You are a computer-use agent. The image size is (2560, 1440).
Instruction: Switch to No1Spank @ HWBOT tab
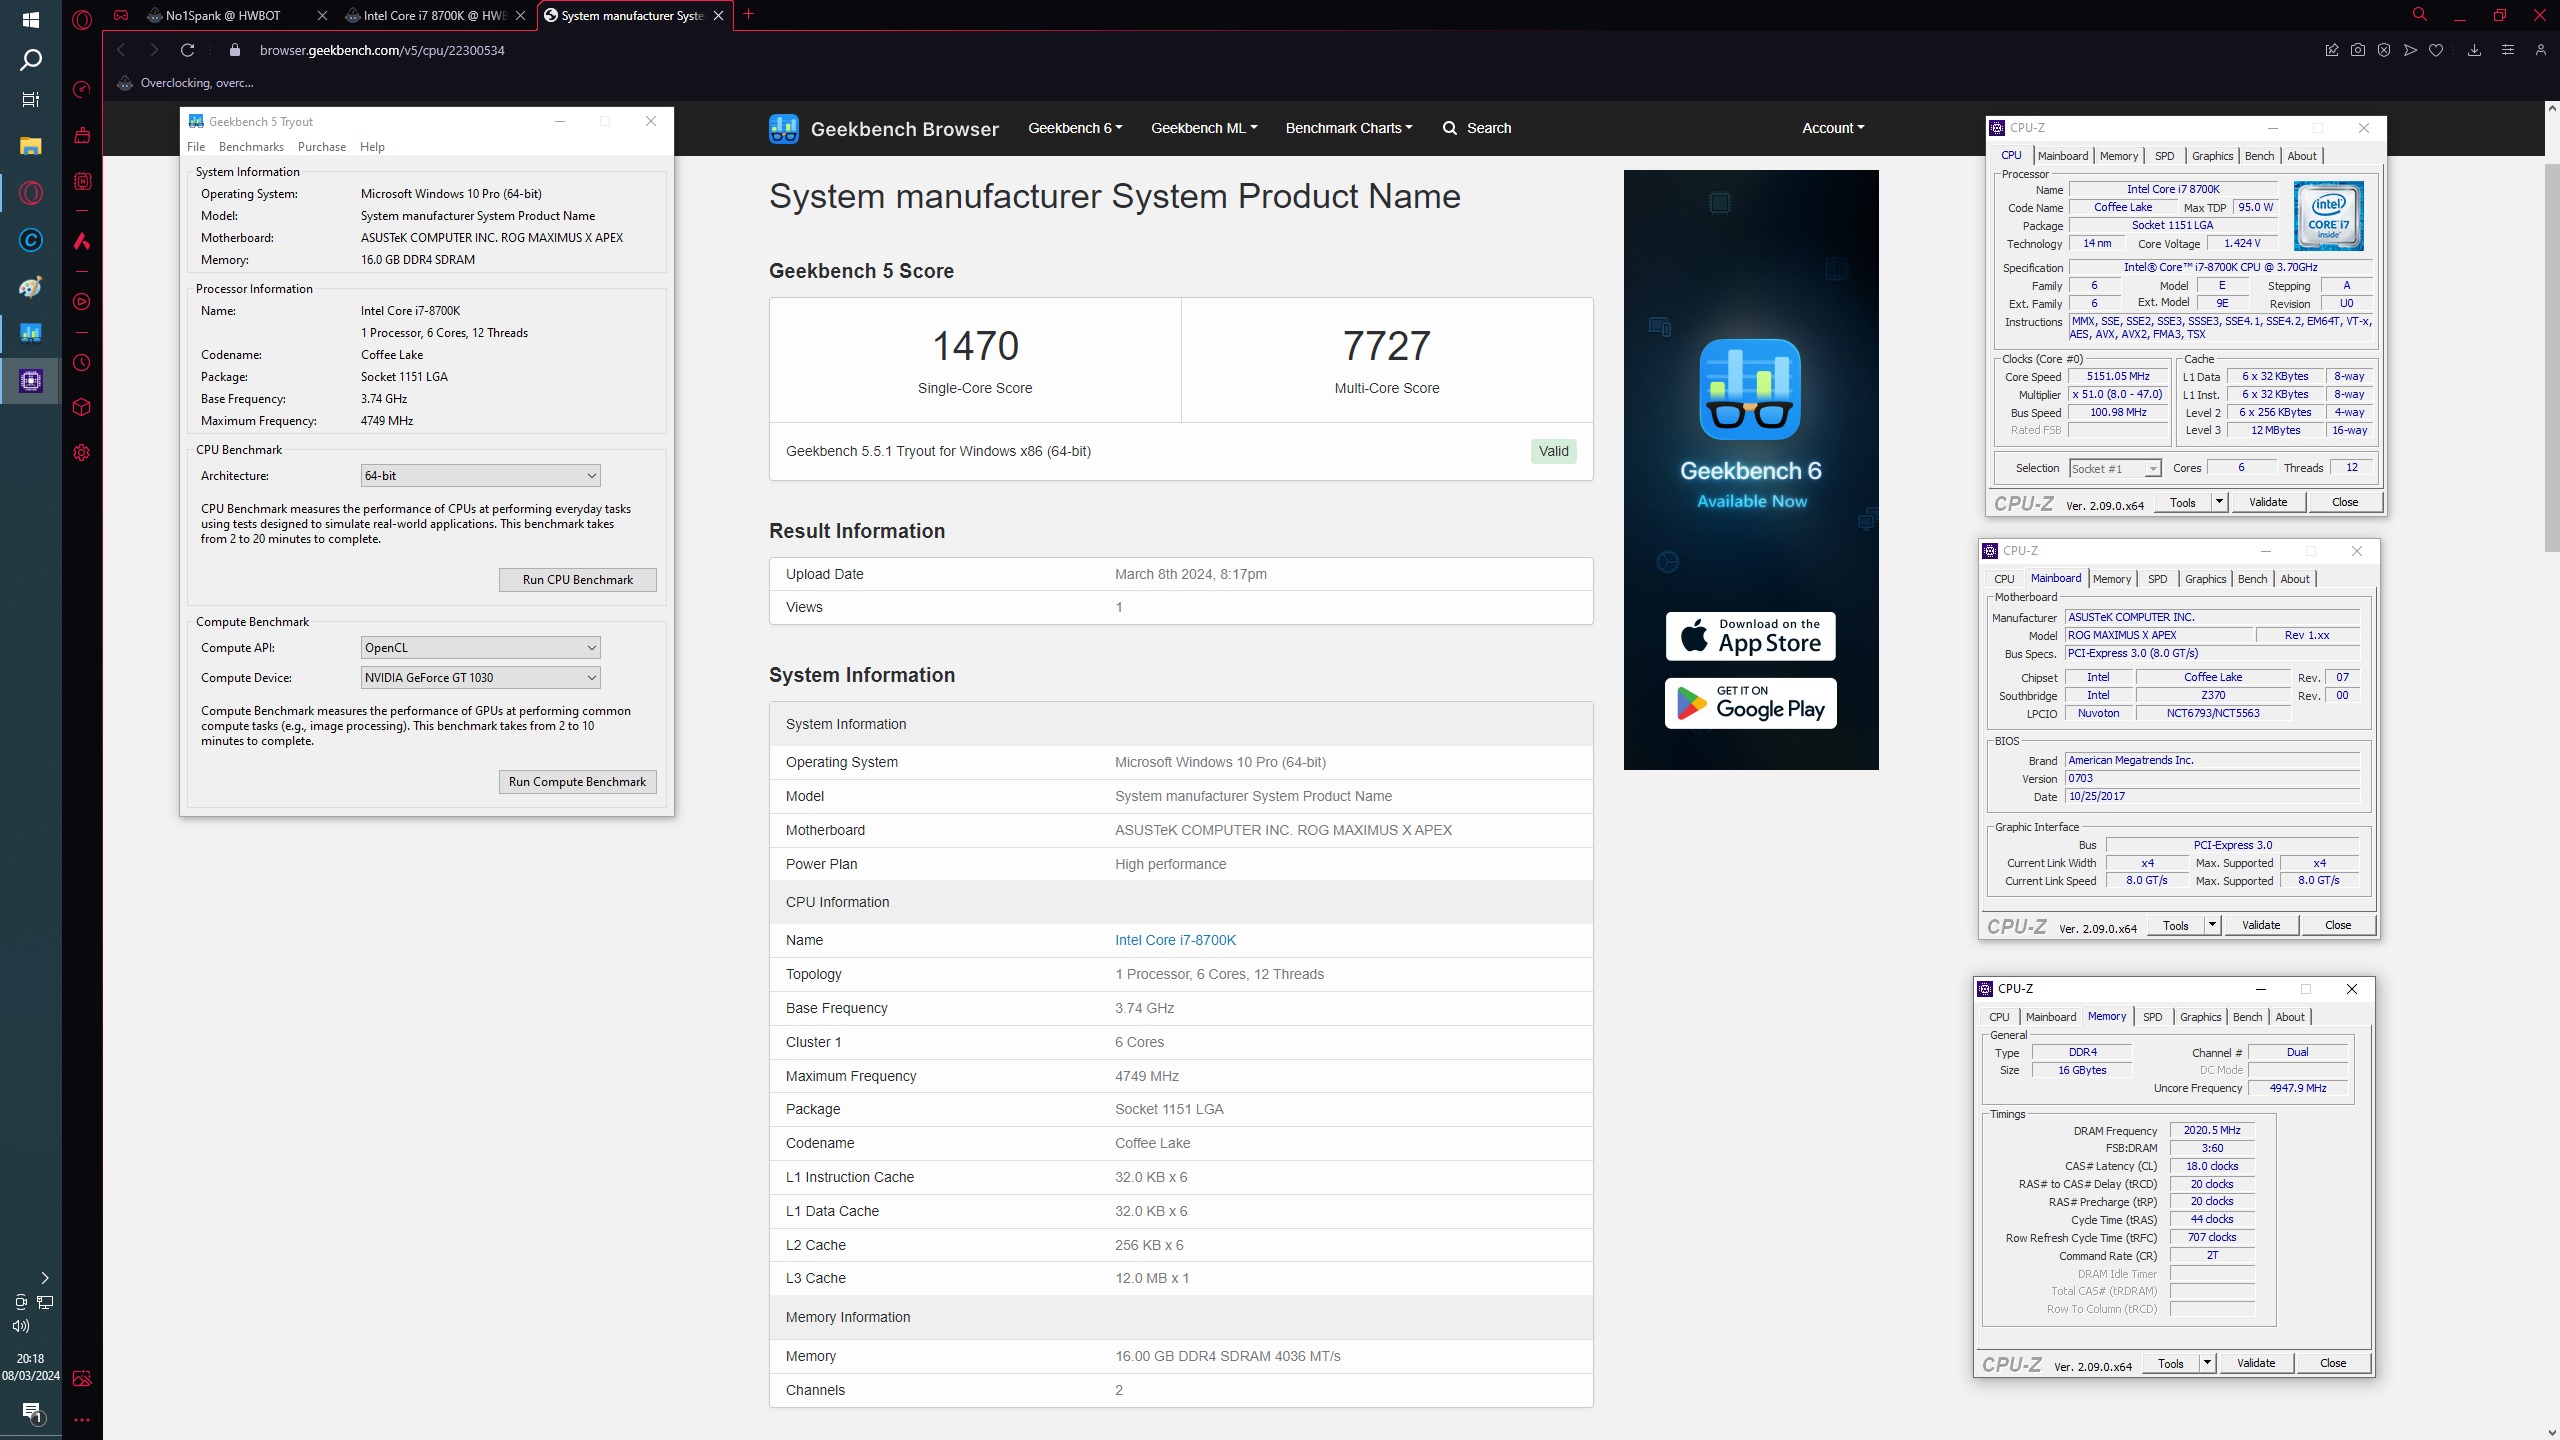[x=222, y=15]
